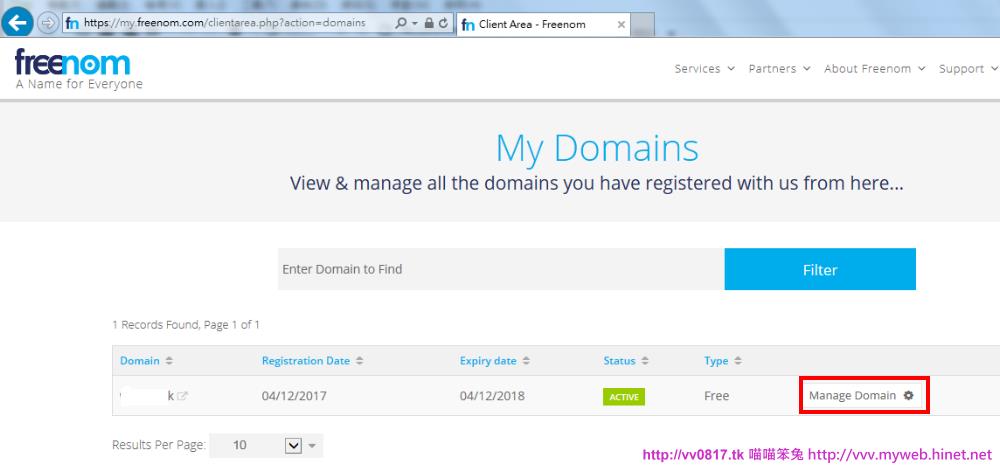
Task: Open the About Freenom menu
Action: pos(874,69)
